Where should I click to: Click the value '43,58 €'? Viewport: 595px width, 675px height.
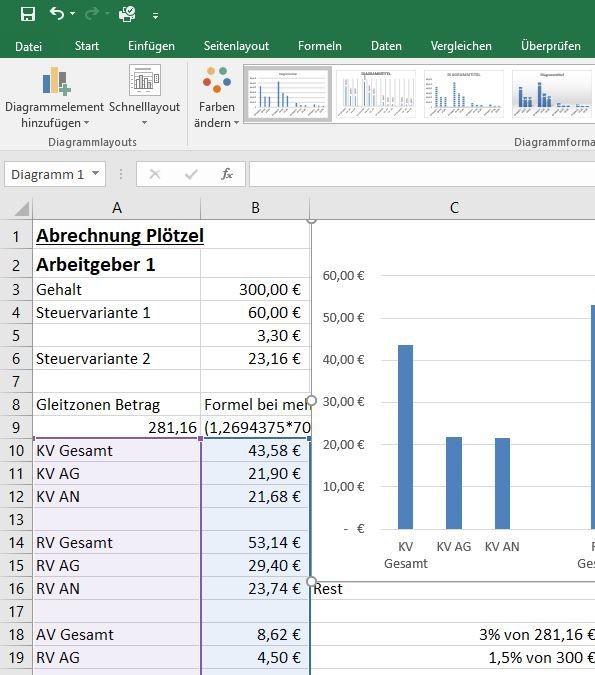pos(274,451)
